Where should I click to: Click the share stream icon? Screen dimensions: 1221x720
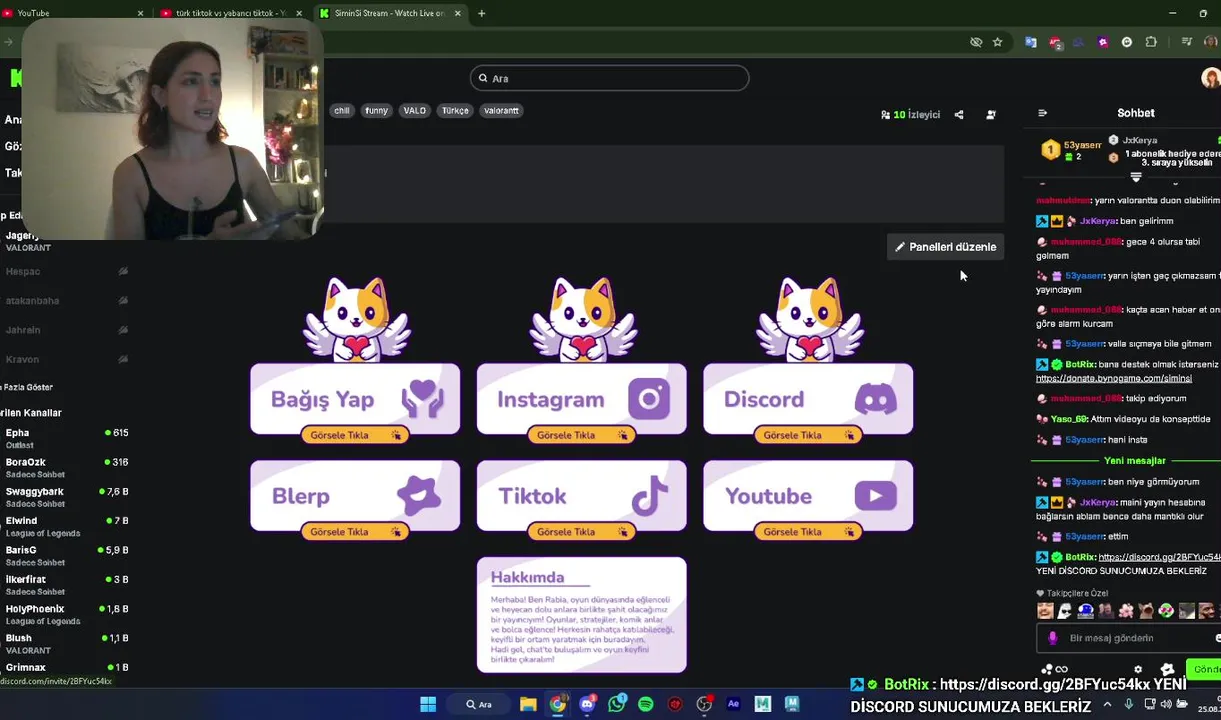point(959,115)
